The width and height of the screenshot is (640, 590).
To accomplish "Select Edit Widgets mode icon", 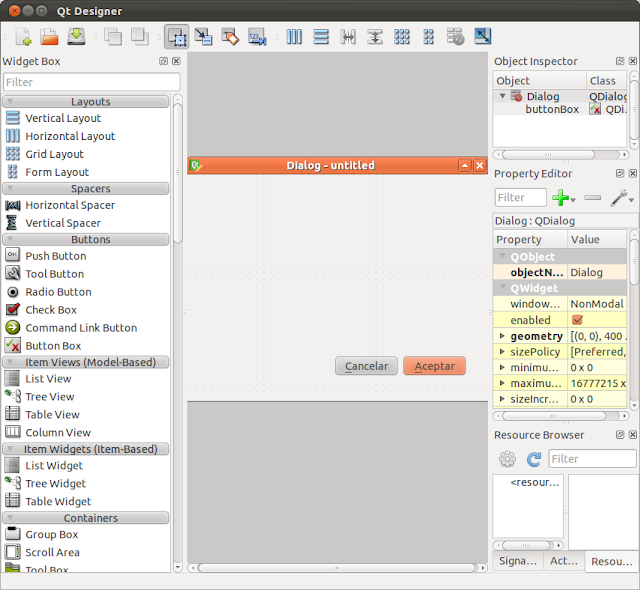I will pos(176,37).
